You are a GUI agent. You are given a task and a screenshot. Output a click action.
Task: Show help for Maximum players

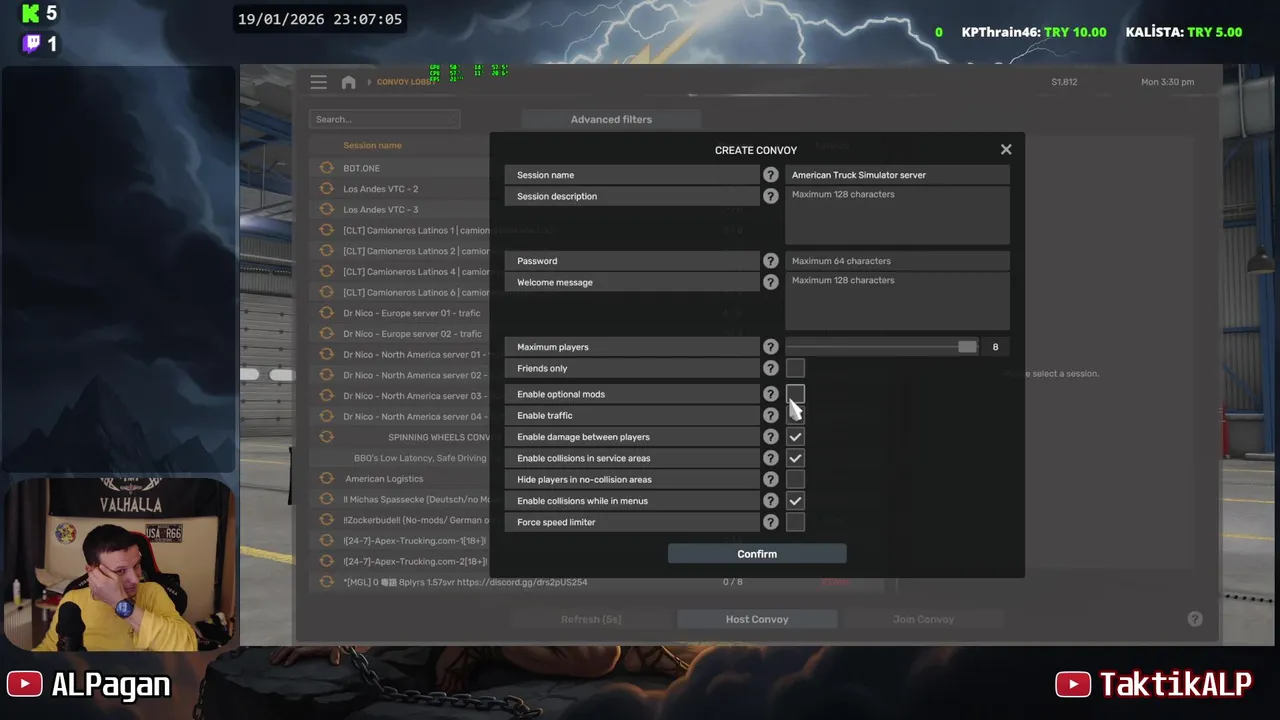tap(770, 347)
